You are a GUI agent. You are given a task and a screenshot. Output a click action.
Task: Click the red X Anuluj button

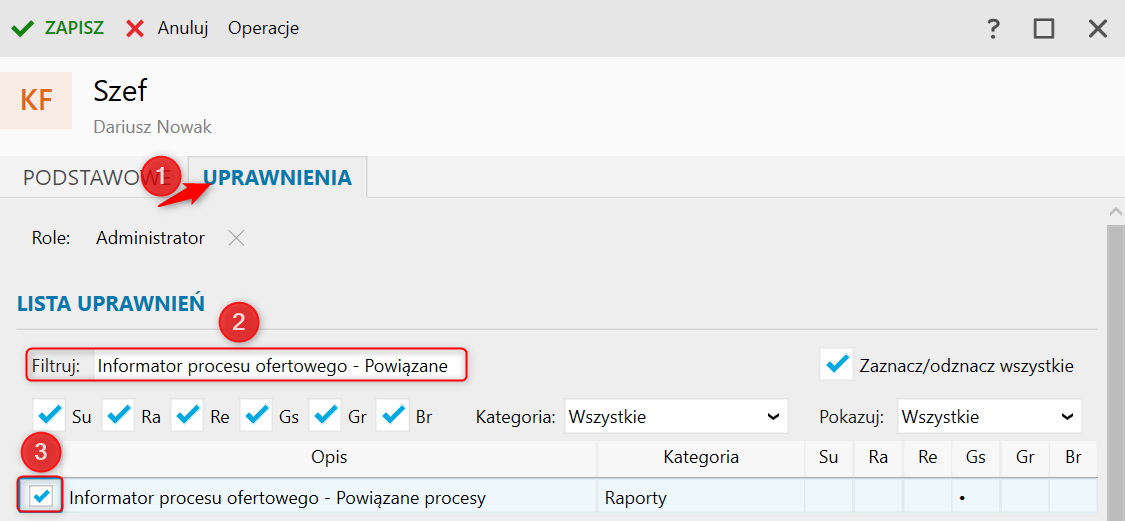167,28
